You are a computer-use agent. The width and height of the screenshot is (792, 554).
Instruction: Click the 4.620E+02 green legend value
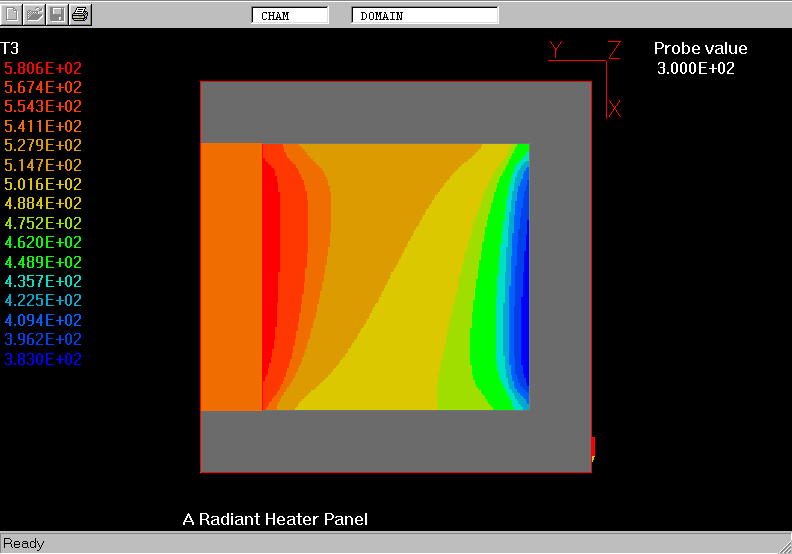click(x=44, y=242)
